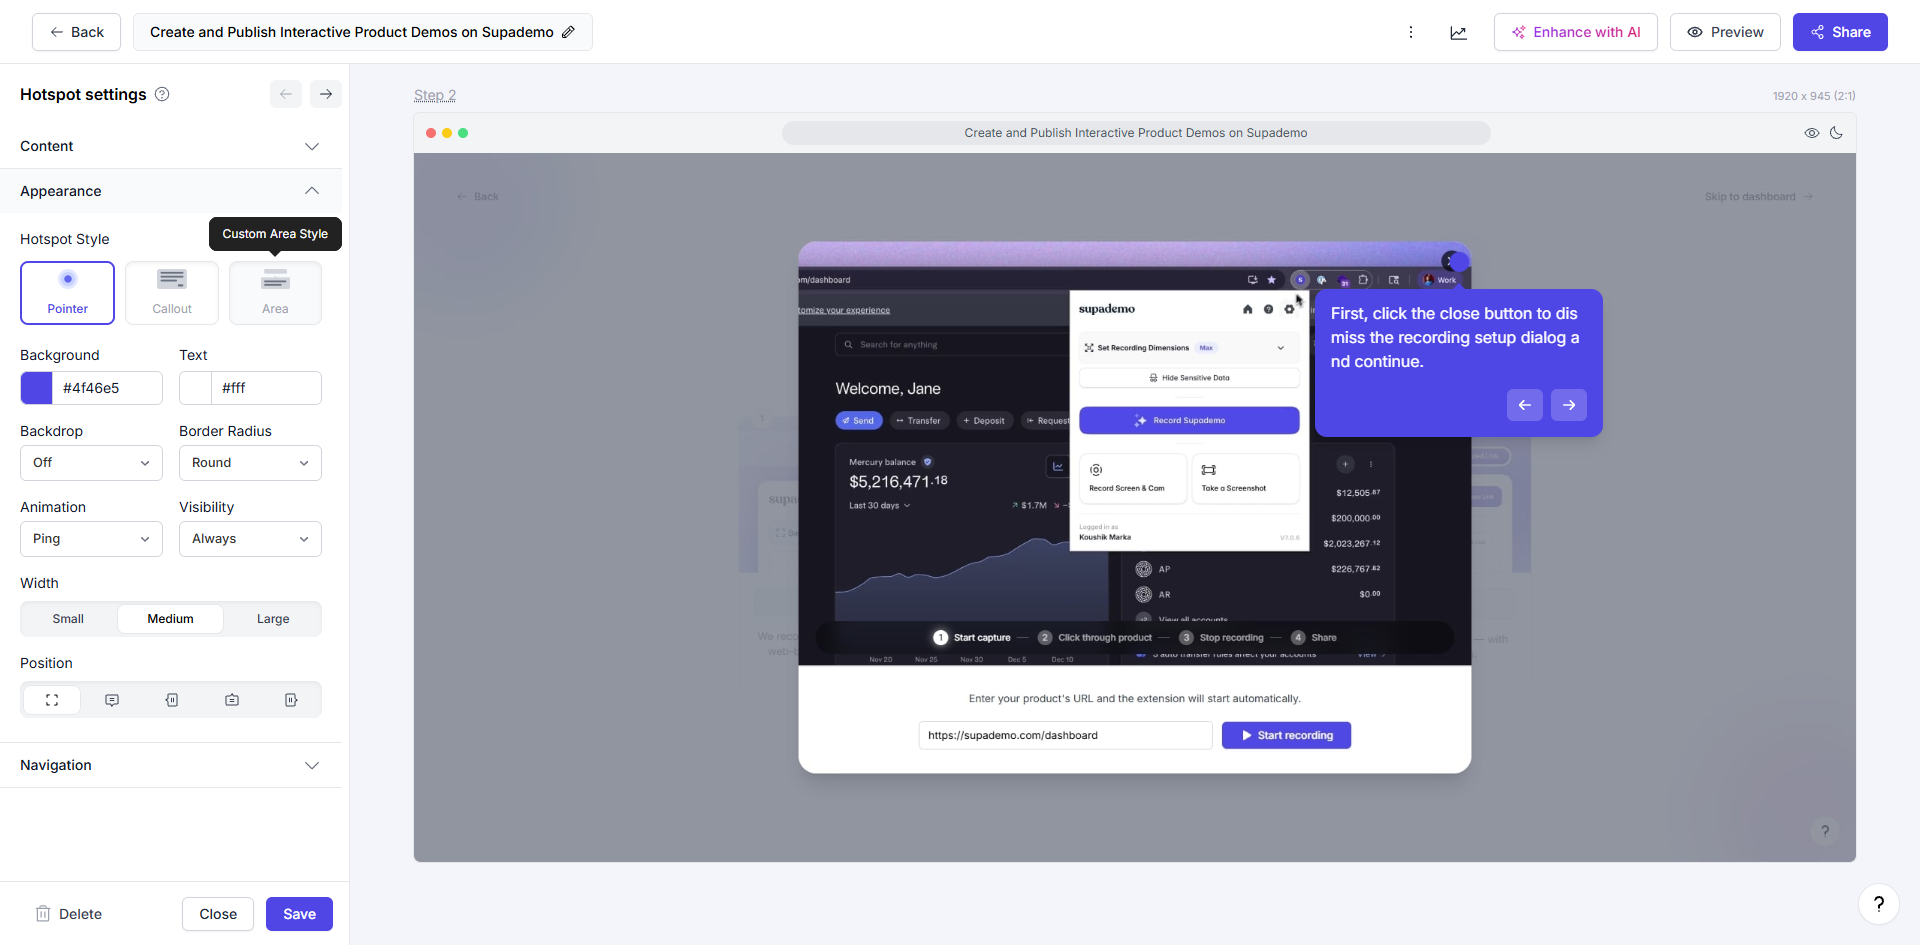1920x945 pixels.
Task: Toggle dark mode moon icon in browser bar
Action: coord(1836,133)
